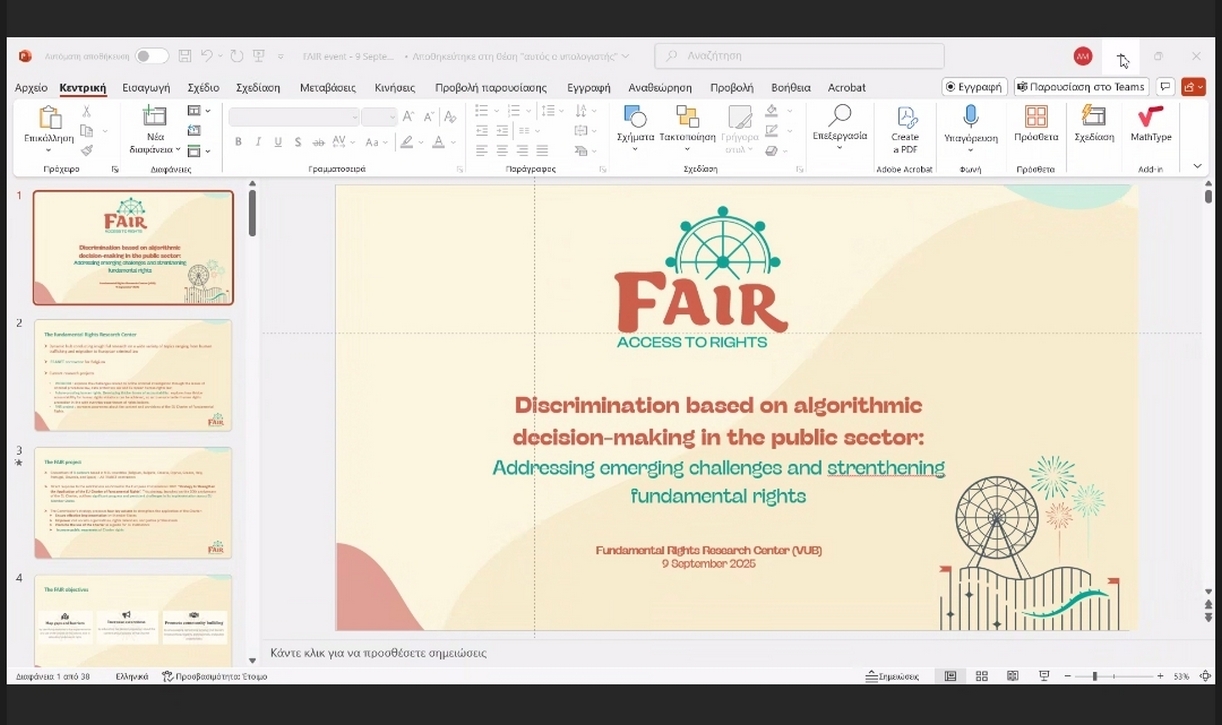This screenshot has height=725, width=1222.
Task: Click the bullets list icon
Action: pyautogui.click(x=481, y=111)
